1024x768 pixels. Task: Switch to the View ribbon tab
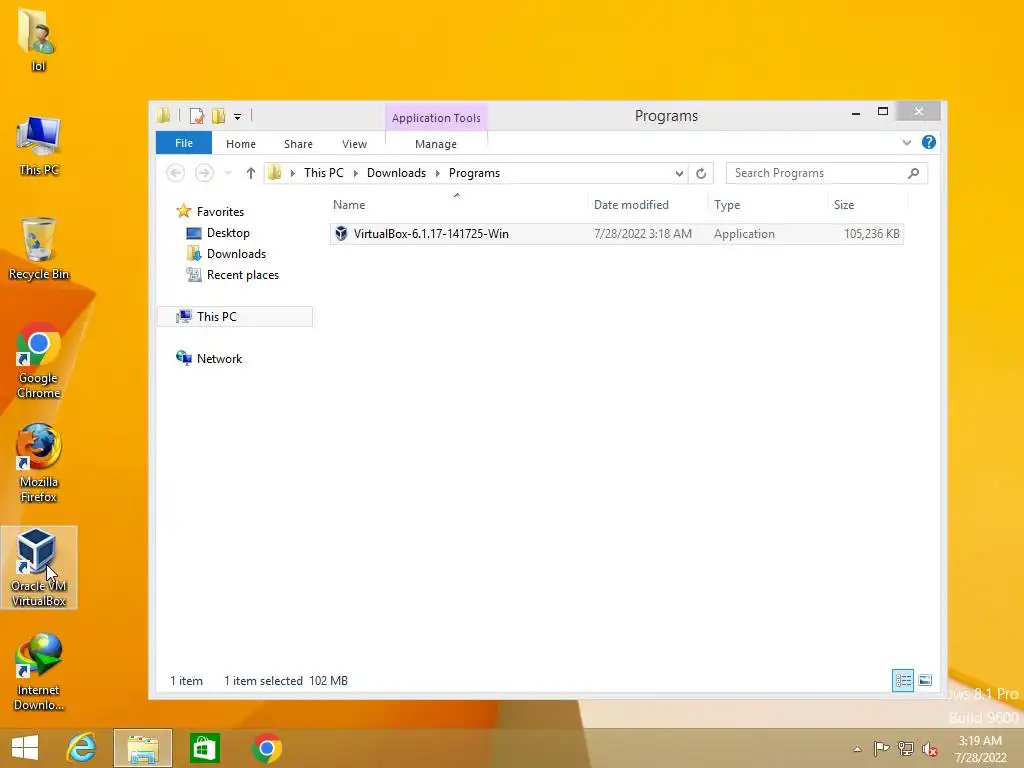point(355,144)
